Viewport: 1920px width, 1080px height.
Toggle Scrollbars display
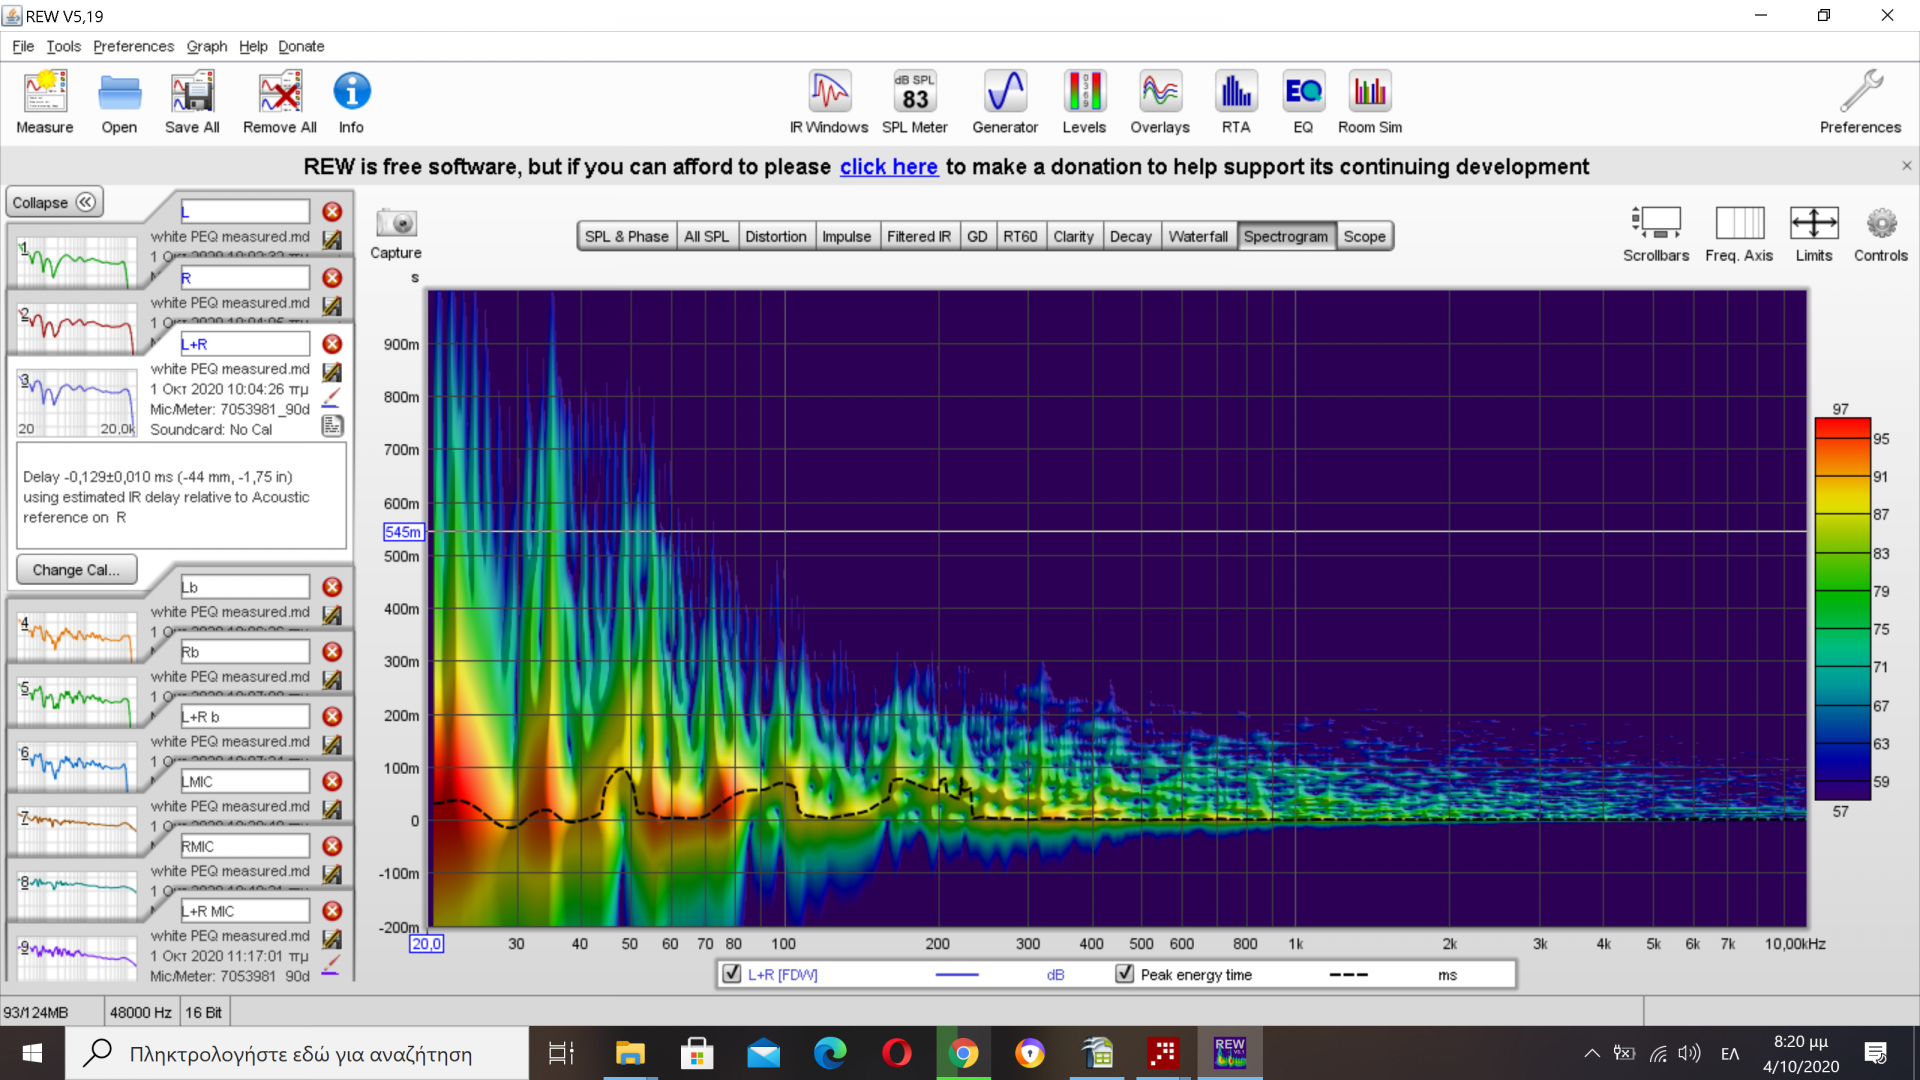pos(1655,224)
